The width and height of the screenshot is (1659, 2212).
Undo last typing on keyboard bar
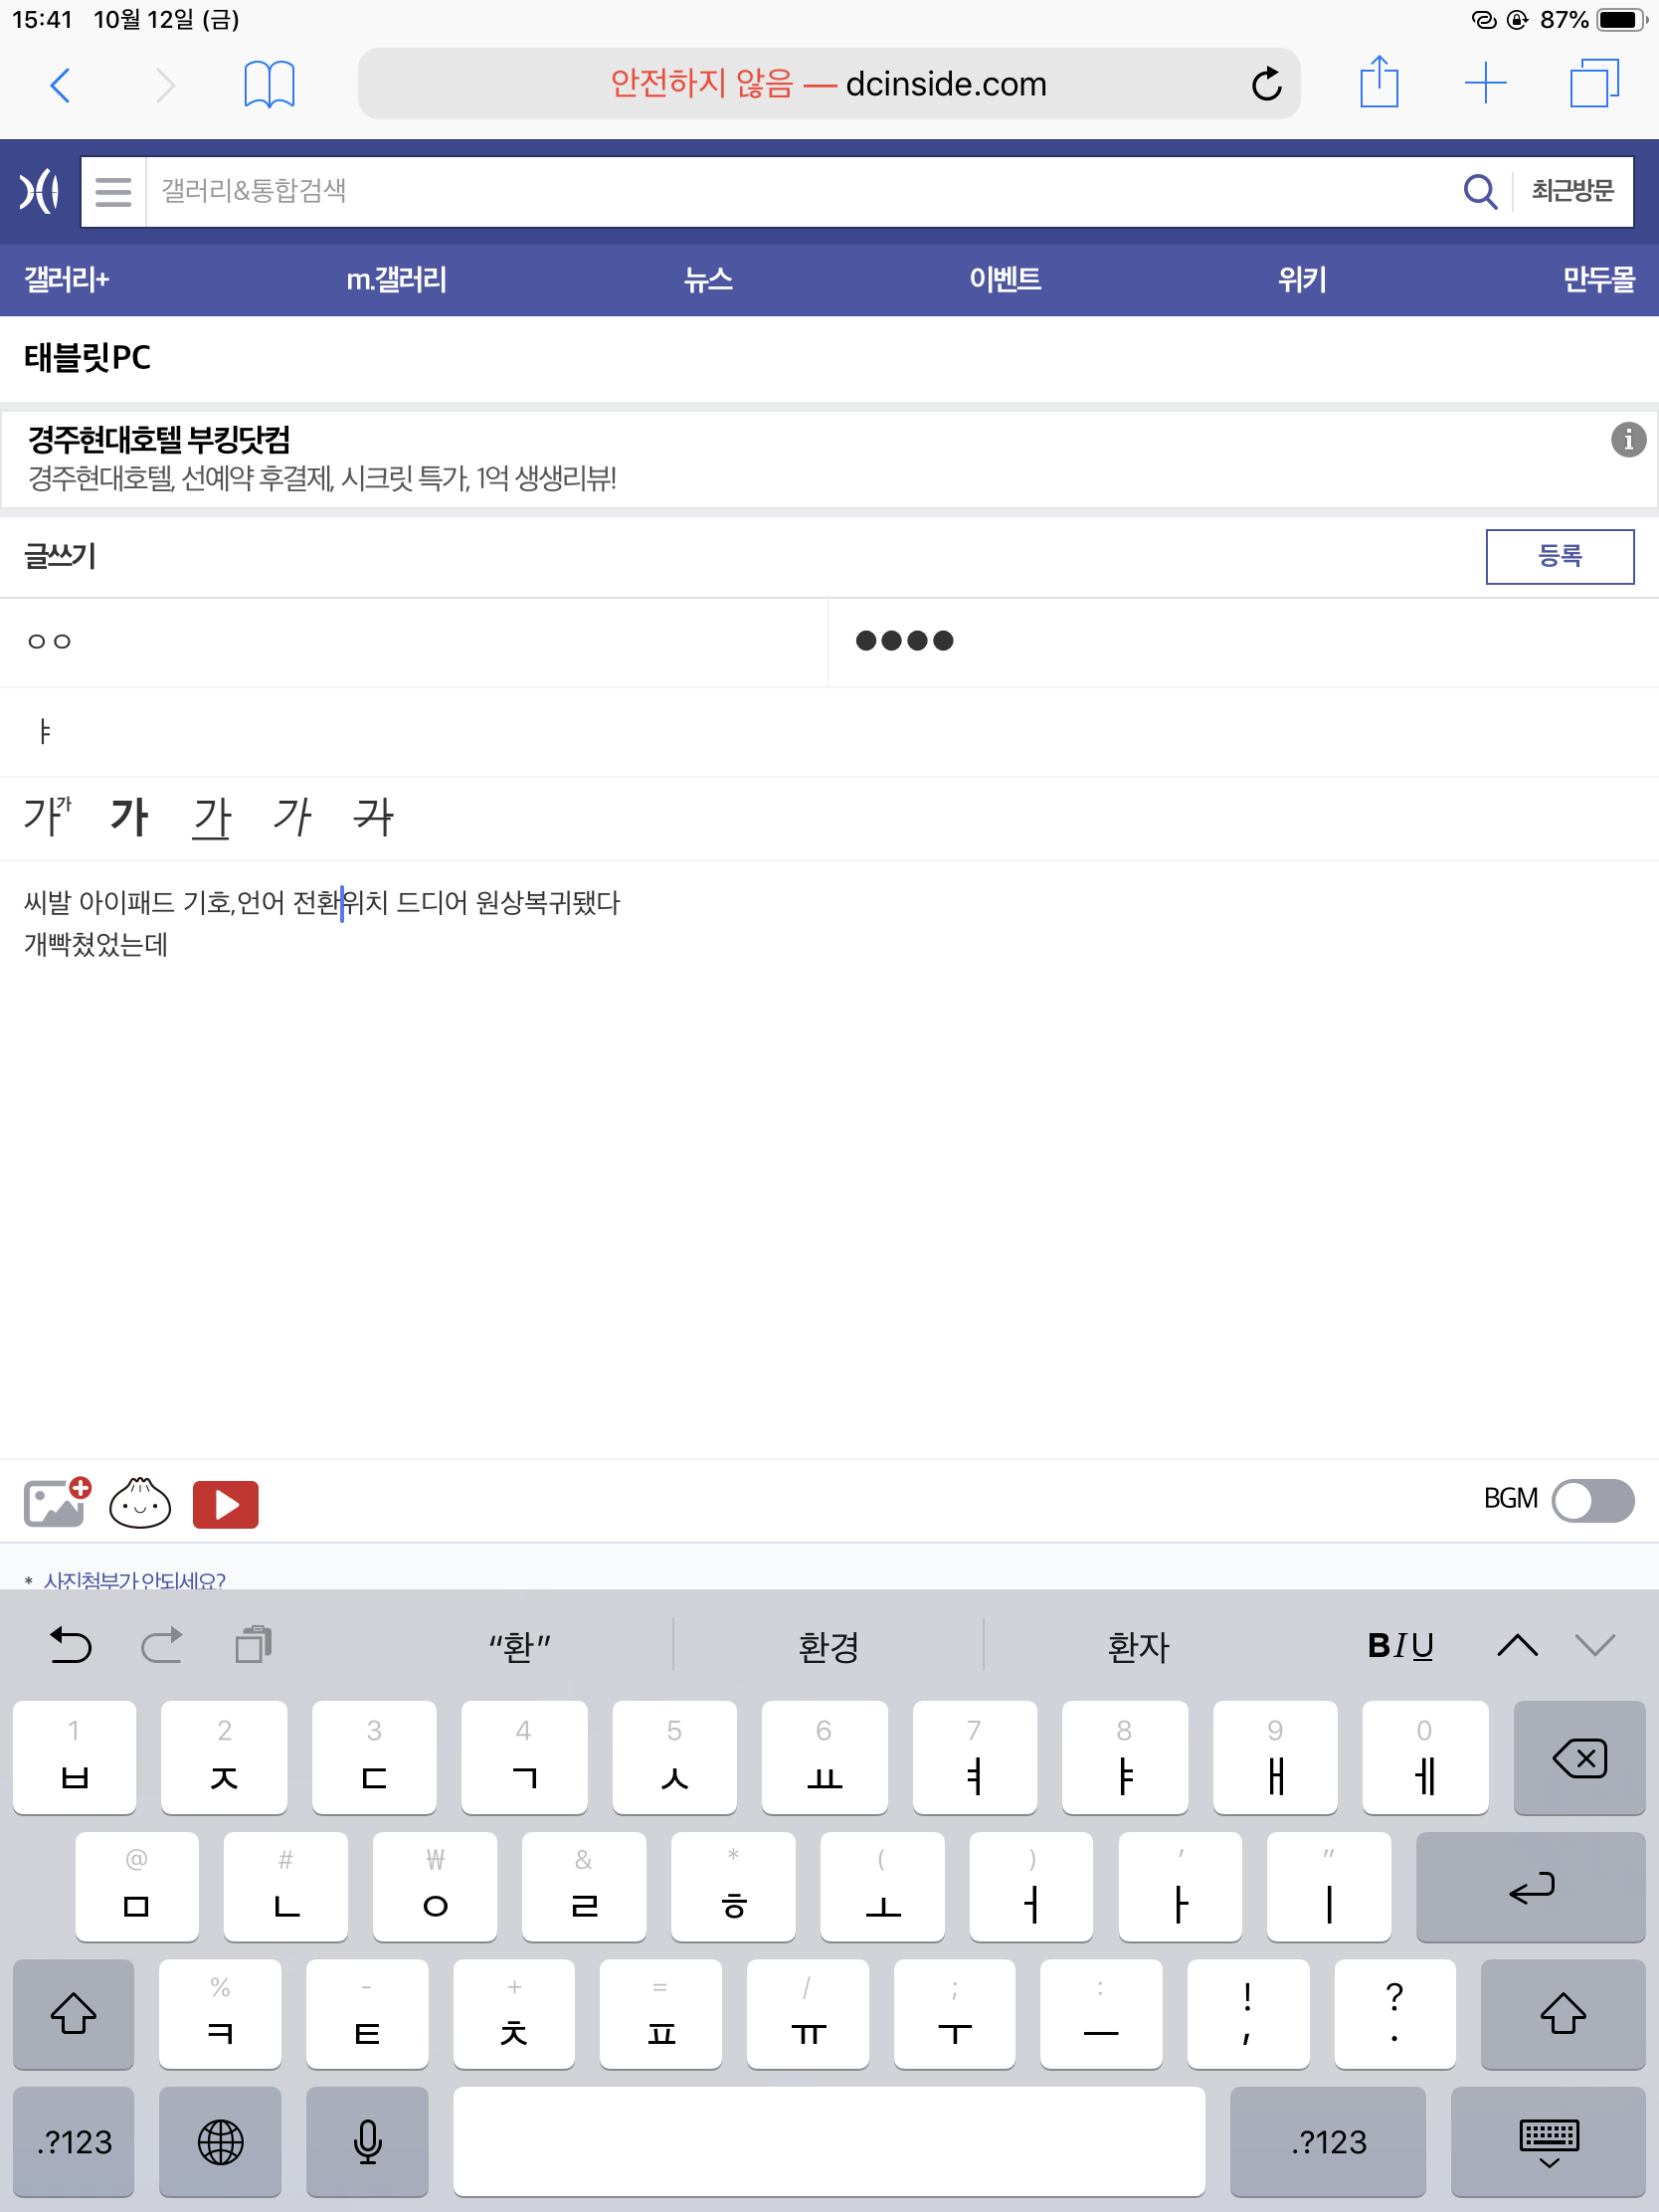click(x=70, y=1645)
